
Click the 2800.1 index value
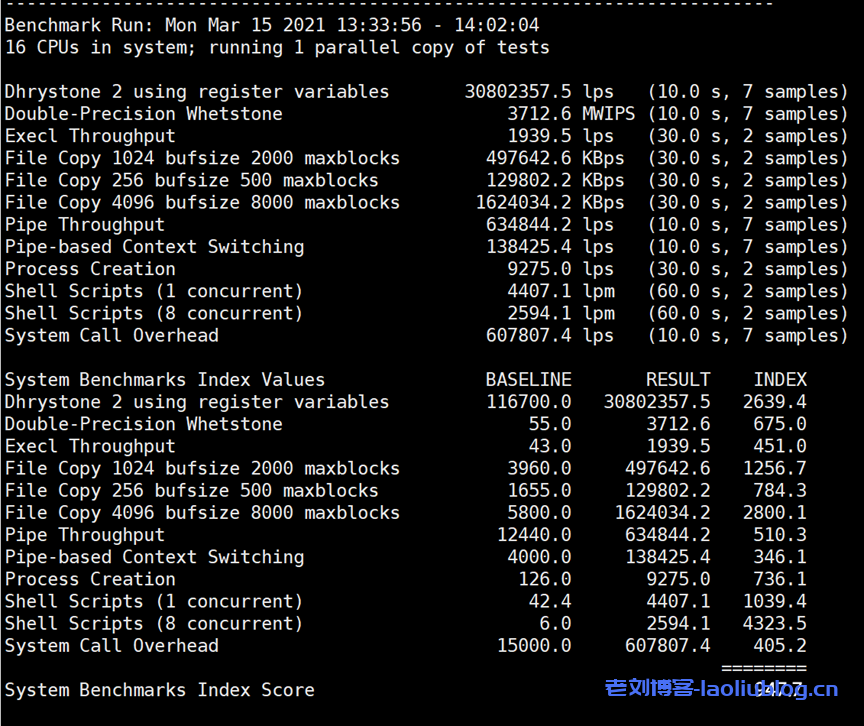point(774,513)
